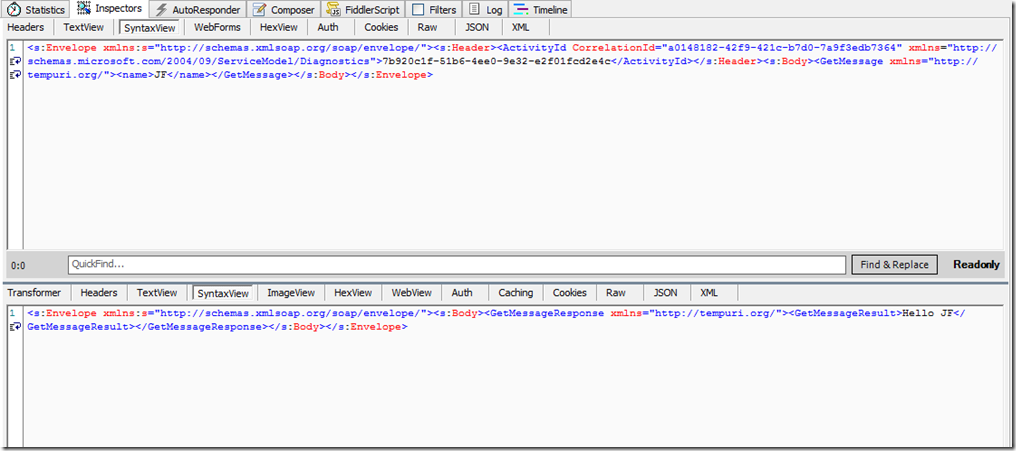Click the Log document icon
The width and height of the screenshot is (1016, 451).
[x=475, y=10]
